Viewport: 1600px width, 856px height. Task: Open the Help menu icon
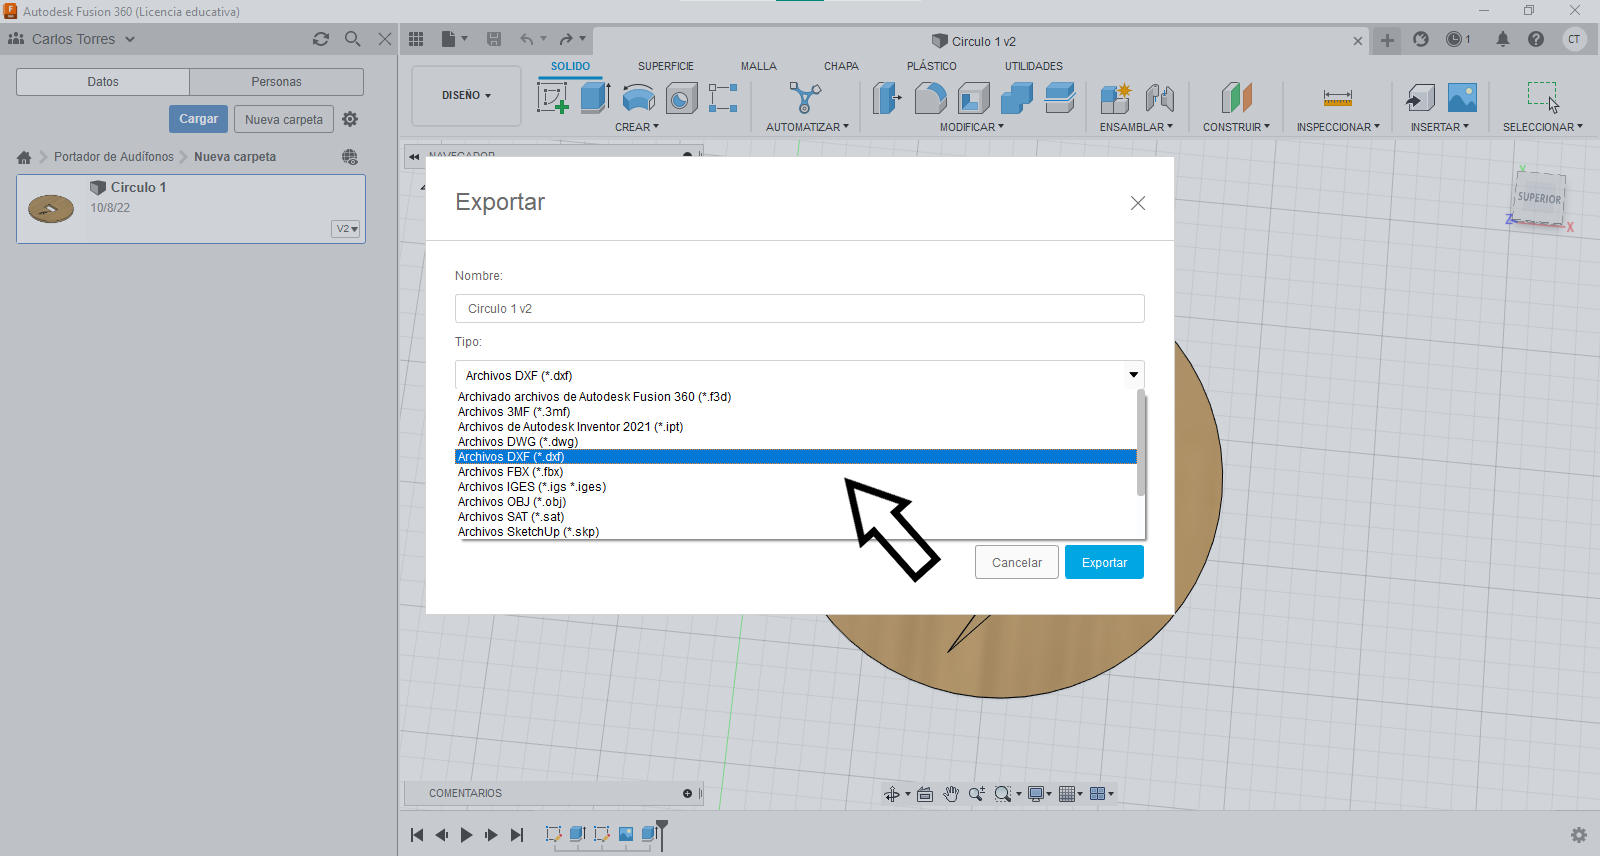tap(1536, 39)
